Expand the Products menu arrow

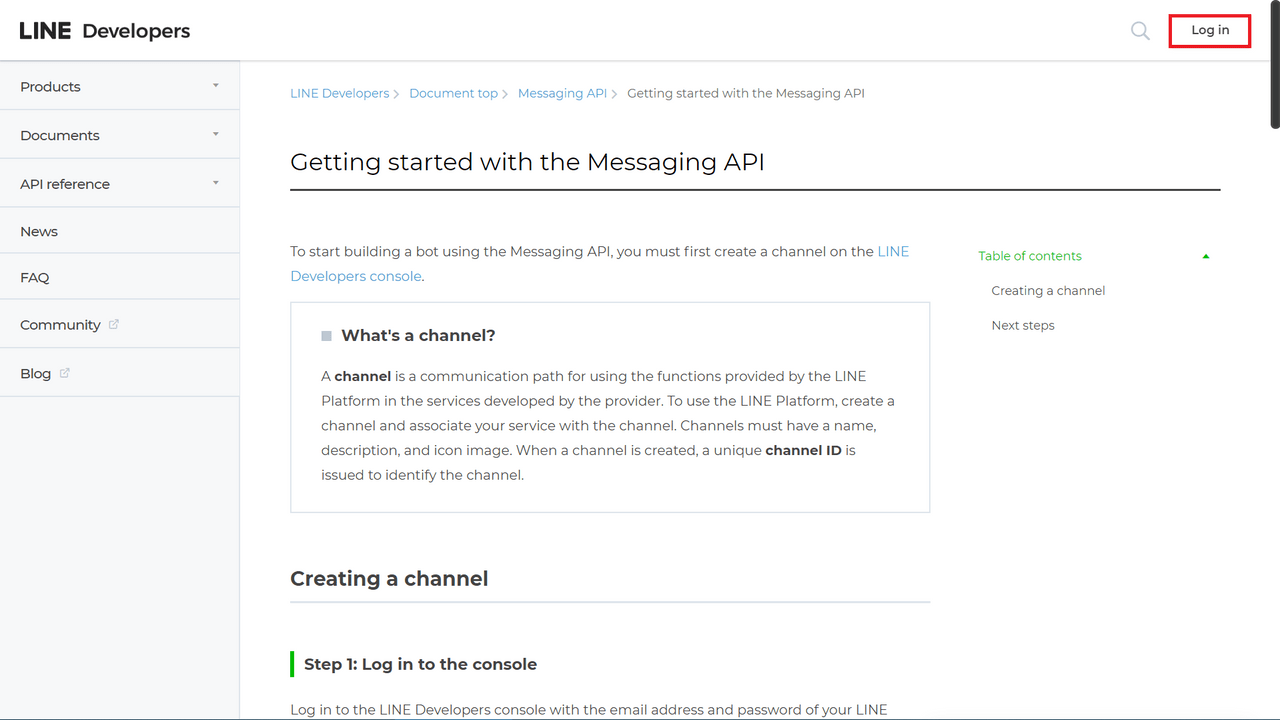click(x=215, y=86)
